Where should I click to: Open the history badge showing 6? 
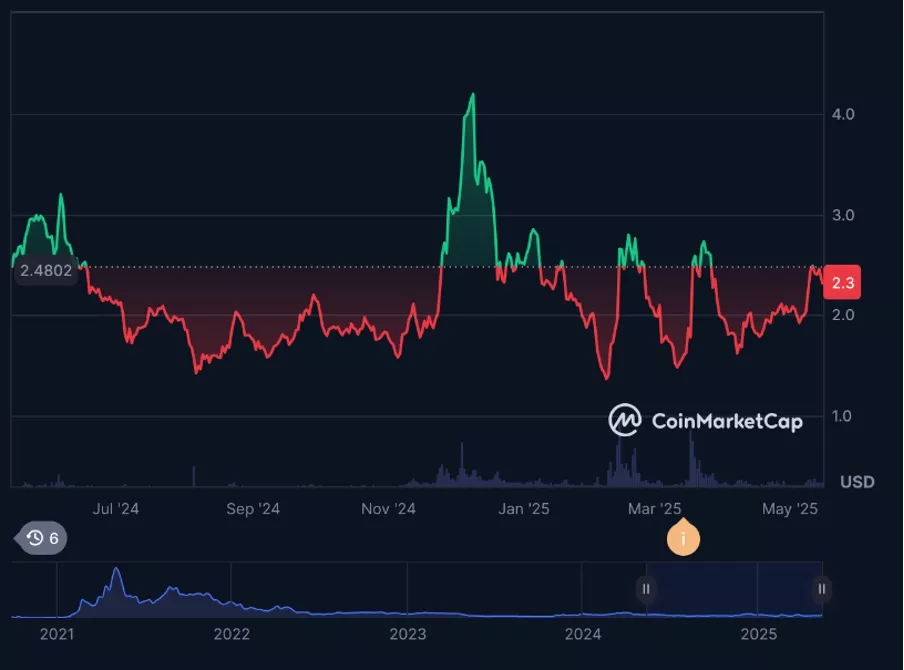coord(41,538)
